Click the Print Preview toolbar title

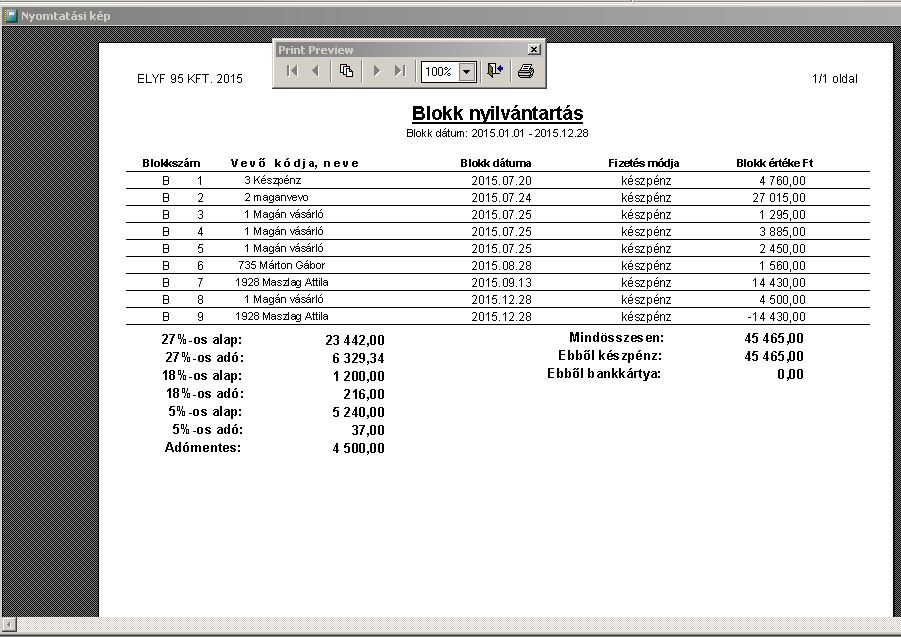click(315, 50)
